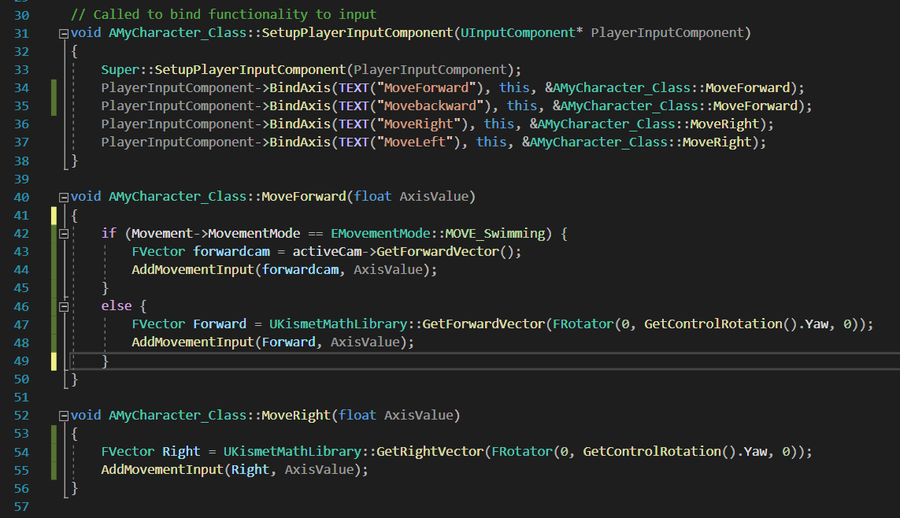Viewport: 900px width, 518px height.
Task: Click AddMovementInput(forwardcam, AxisValue) line
Action: point(284,270)
